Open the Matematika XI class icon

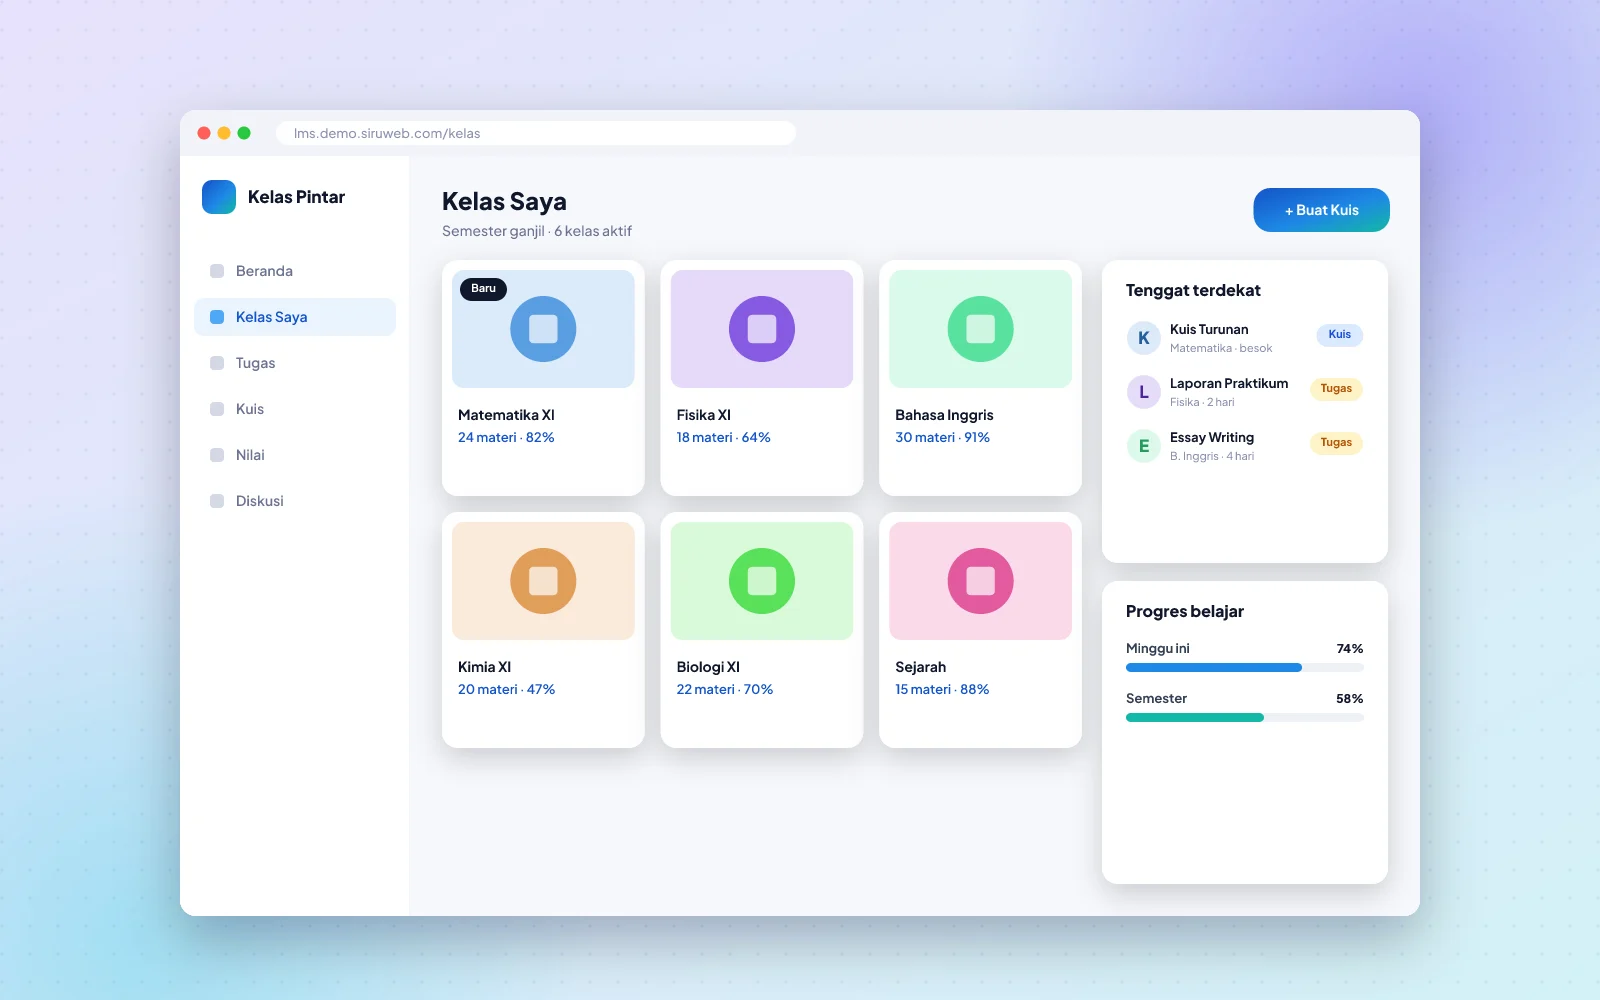tap(543, 329)
